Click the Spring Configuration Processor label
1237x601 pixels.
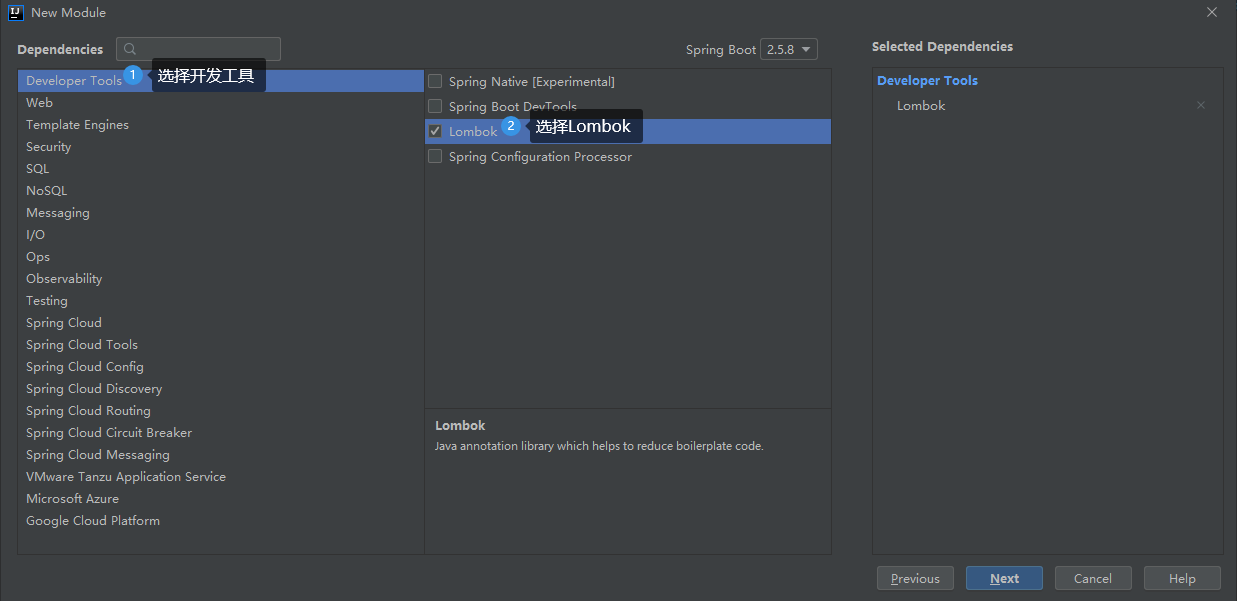540,156
